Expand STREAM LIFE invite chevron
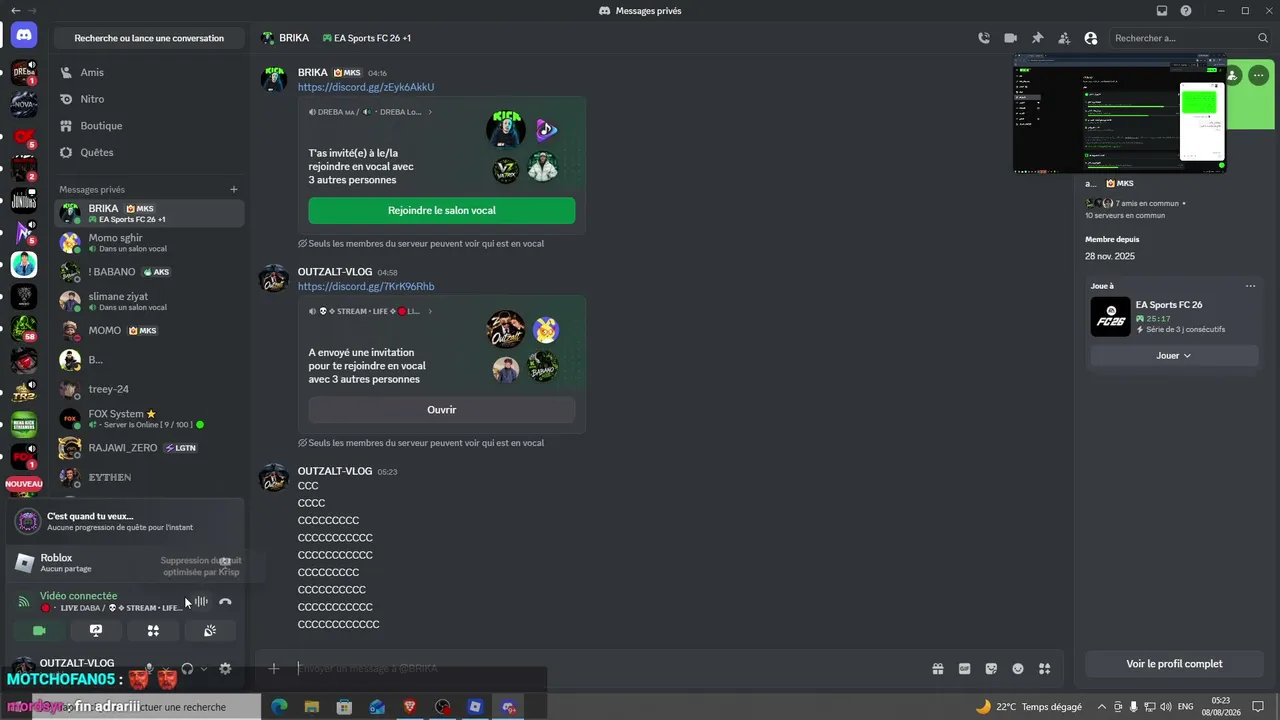 (430, 311)
